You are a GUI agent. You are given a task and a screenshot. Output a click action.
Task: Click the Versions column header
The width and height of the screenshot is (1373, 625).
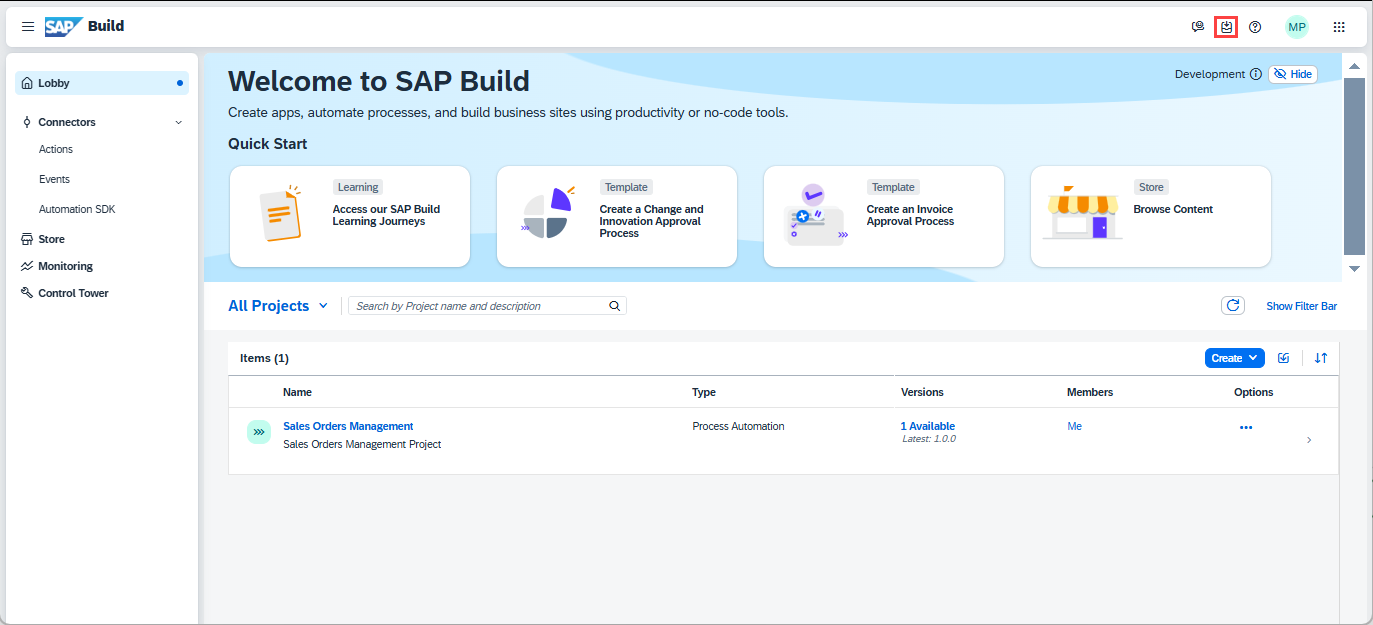click(922, 392)
